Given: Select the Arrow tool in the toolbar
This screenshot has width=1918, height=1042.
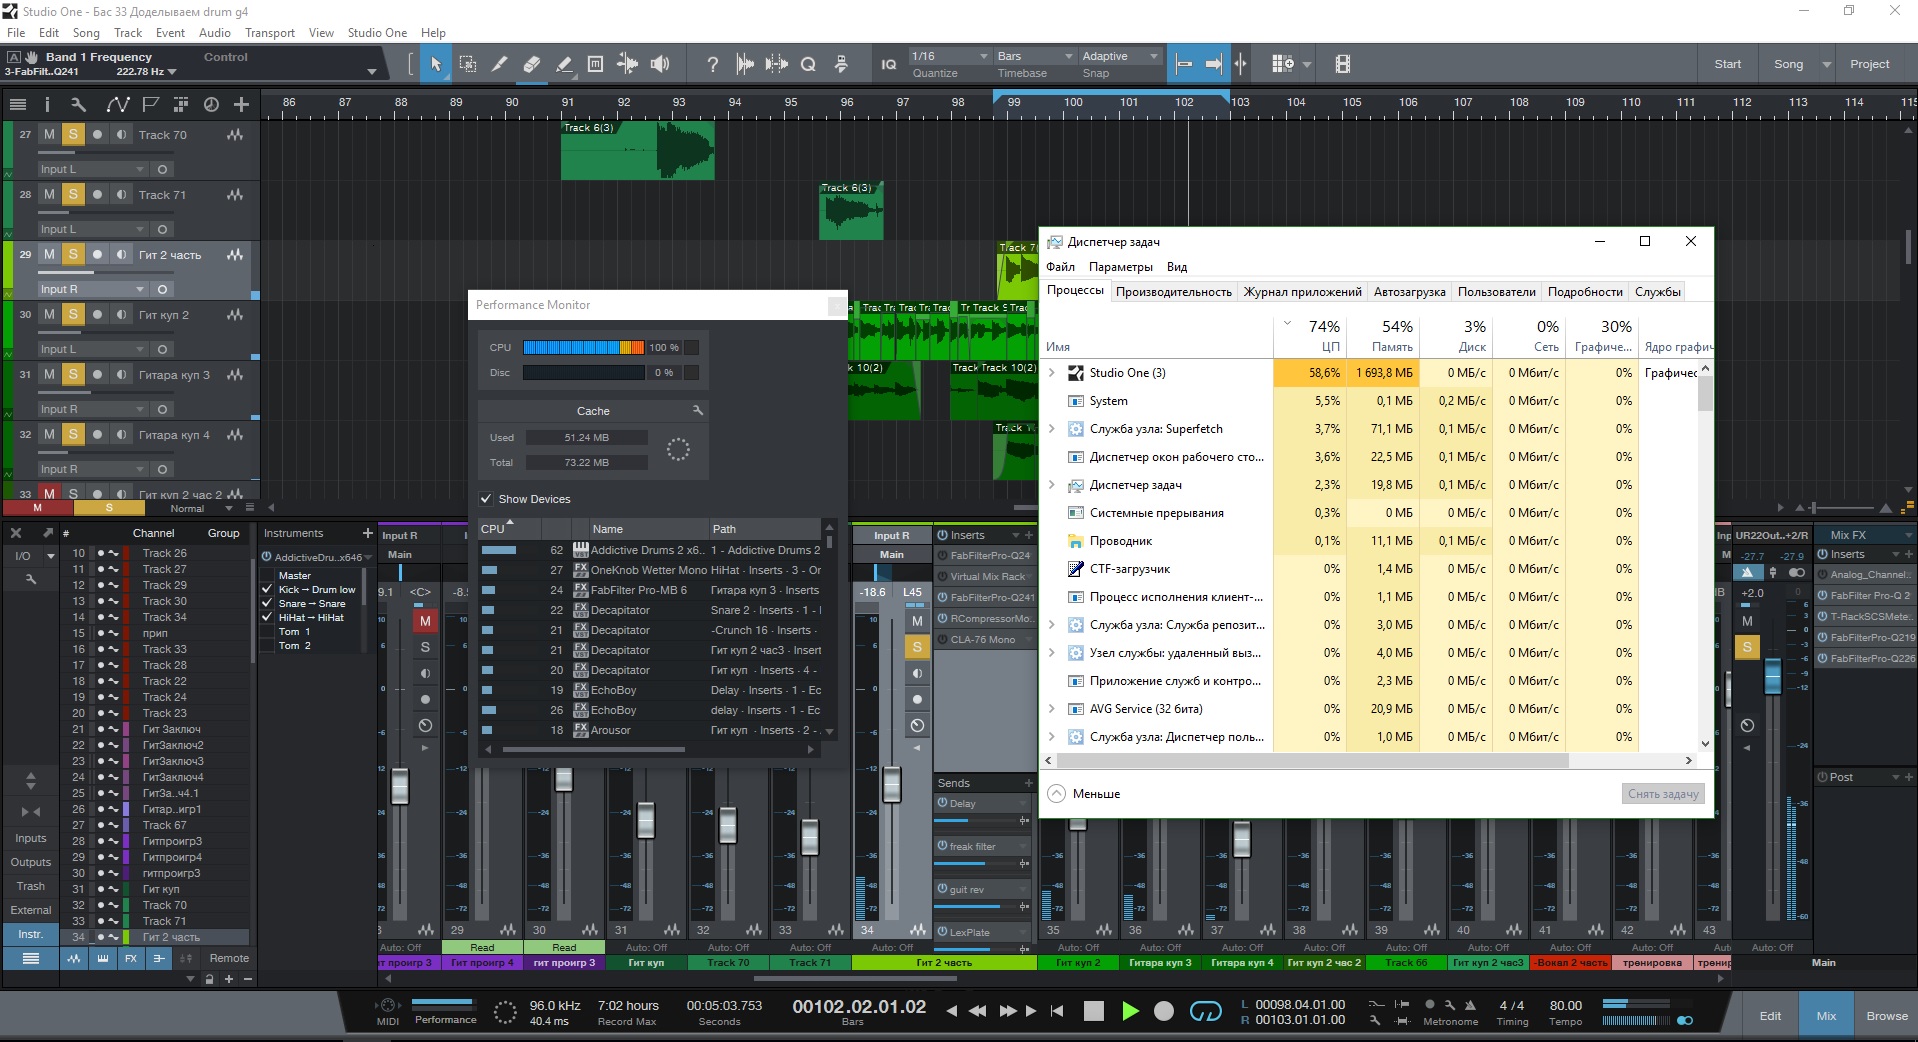Looking at the screenshot, I should pyautogui.click(x=435, y=64).
